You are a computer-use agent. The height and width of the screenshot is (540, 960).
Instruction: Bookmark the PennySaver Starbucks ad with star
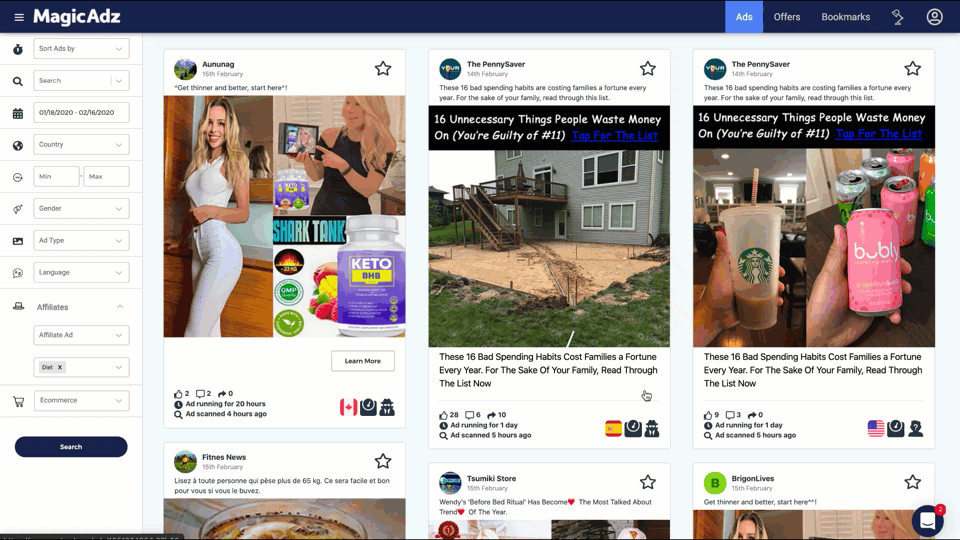[x=912, y=68]
